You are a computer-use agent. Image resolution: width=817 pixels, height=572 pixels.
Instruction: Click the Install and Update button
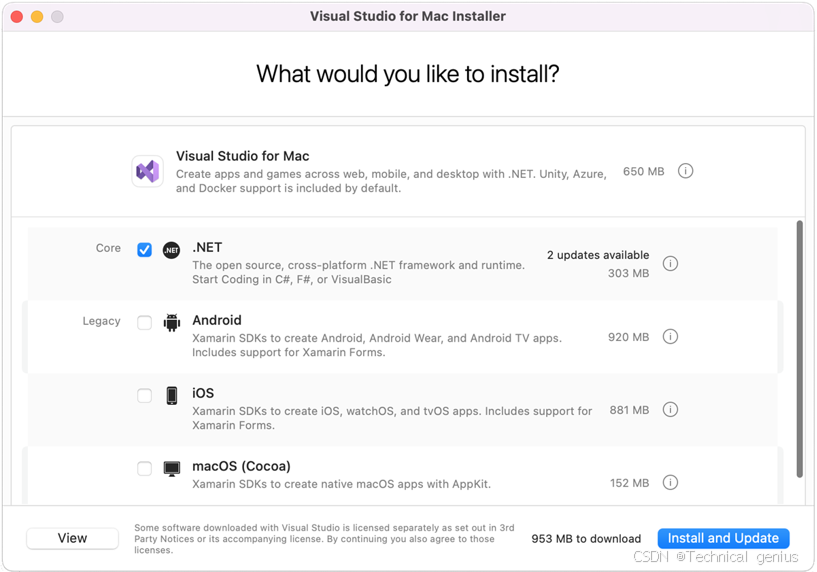(x=723, y=538)
